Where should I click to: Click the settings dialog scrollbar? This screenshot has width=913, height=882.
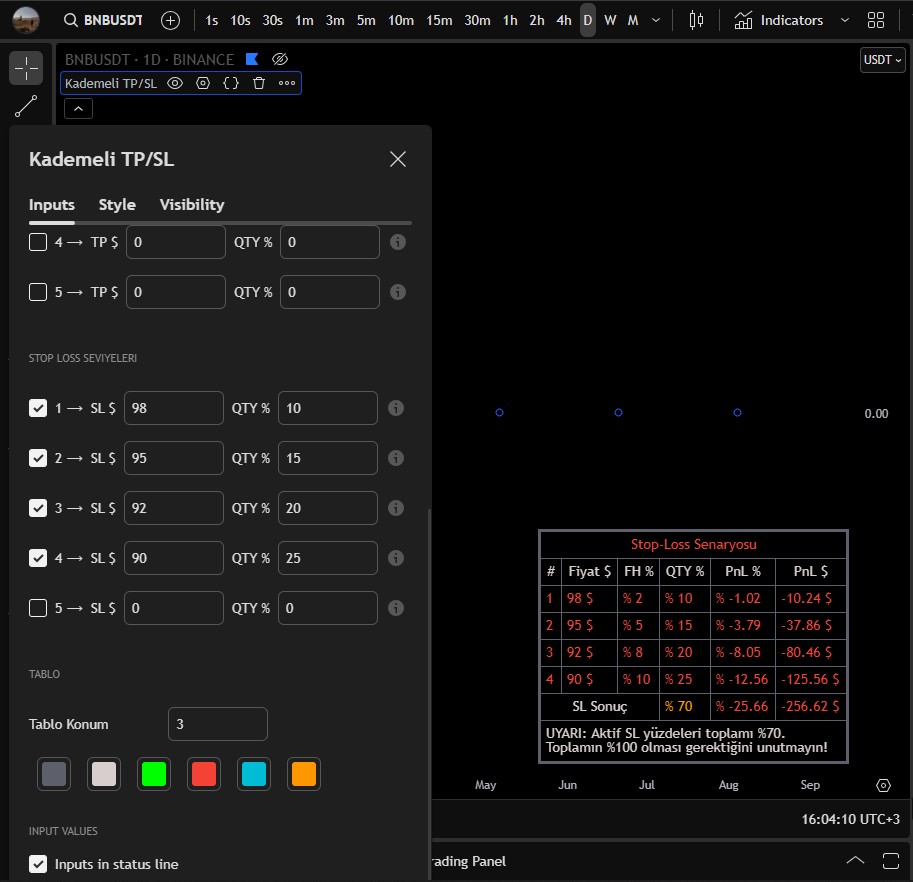[x=429, y=693]
